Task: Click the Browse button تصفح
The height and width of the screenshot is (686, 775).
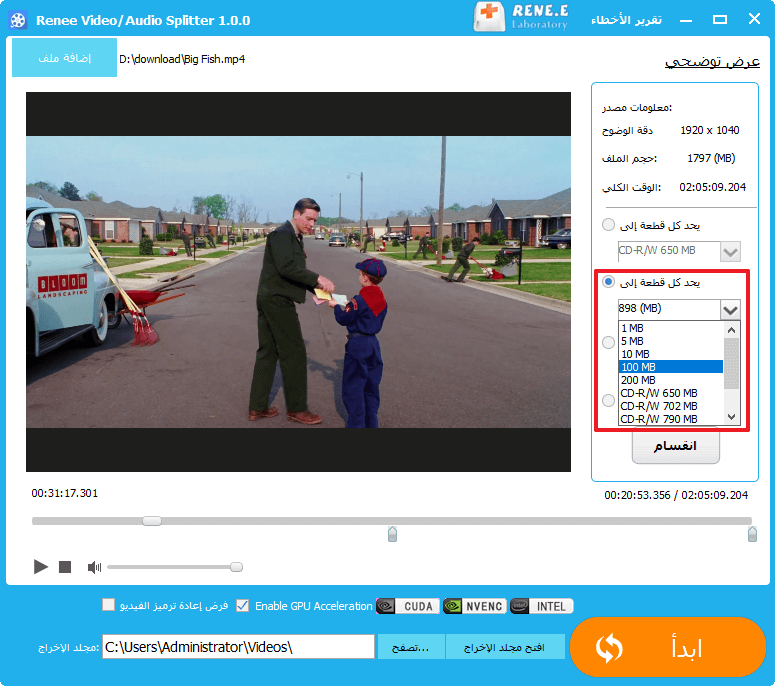Action: [411, 647]
